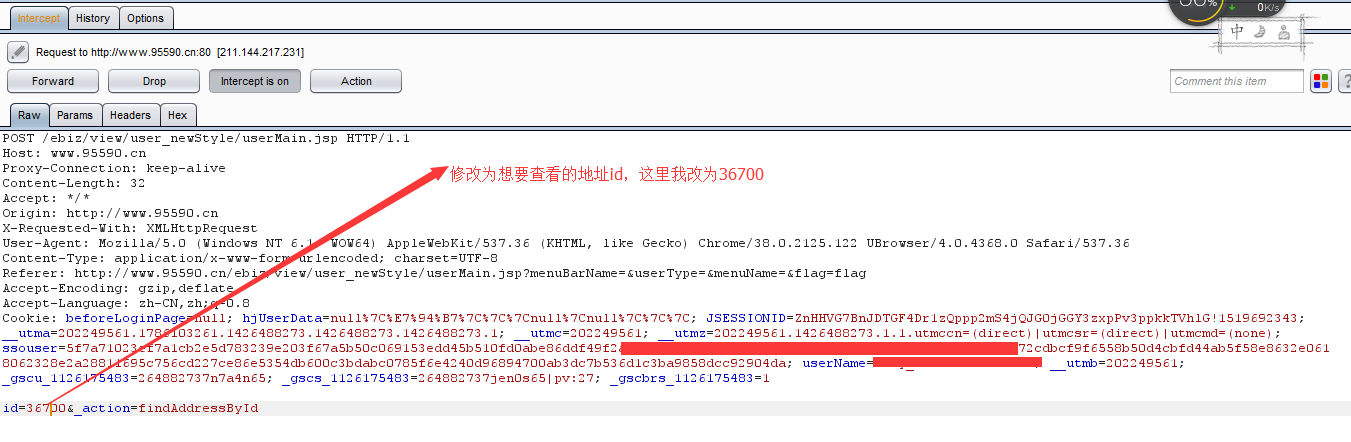Screen dimensions: 1351x442
Task: Toggle the Intercept is on button
Action: [255, 81]
